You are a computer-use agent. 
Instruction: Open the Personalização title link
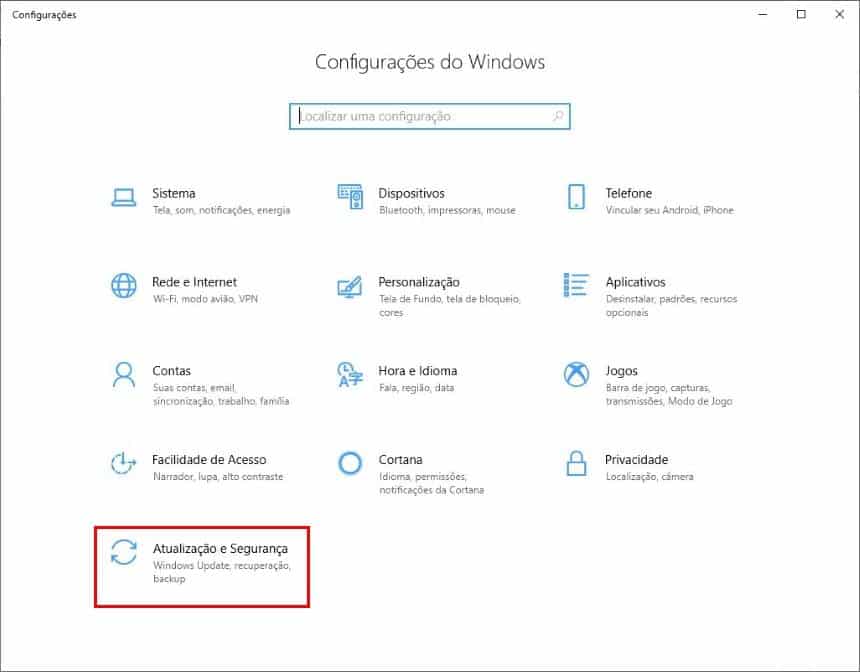418,283
